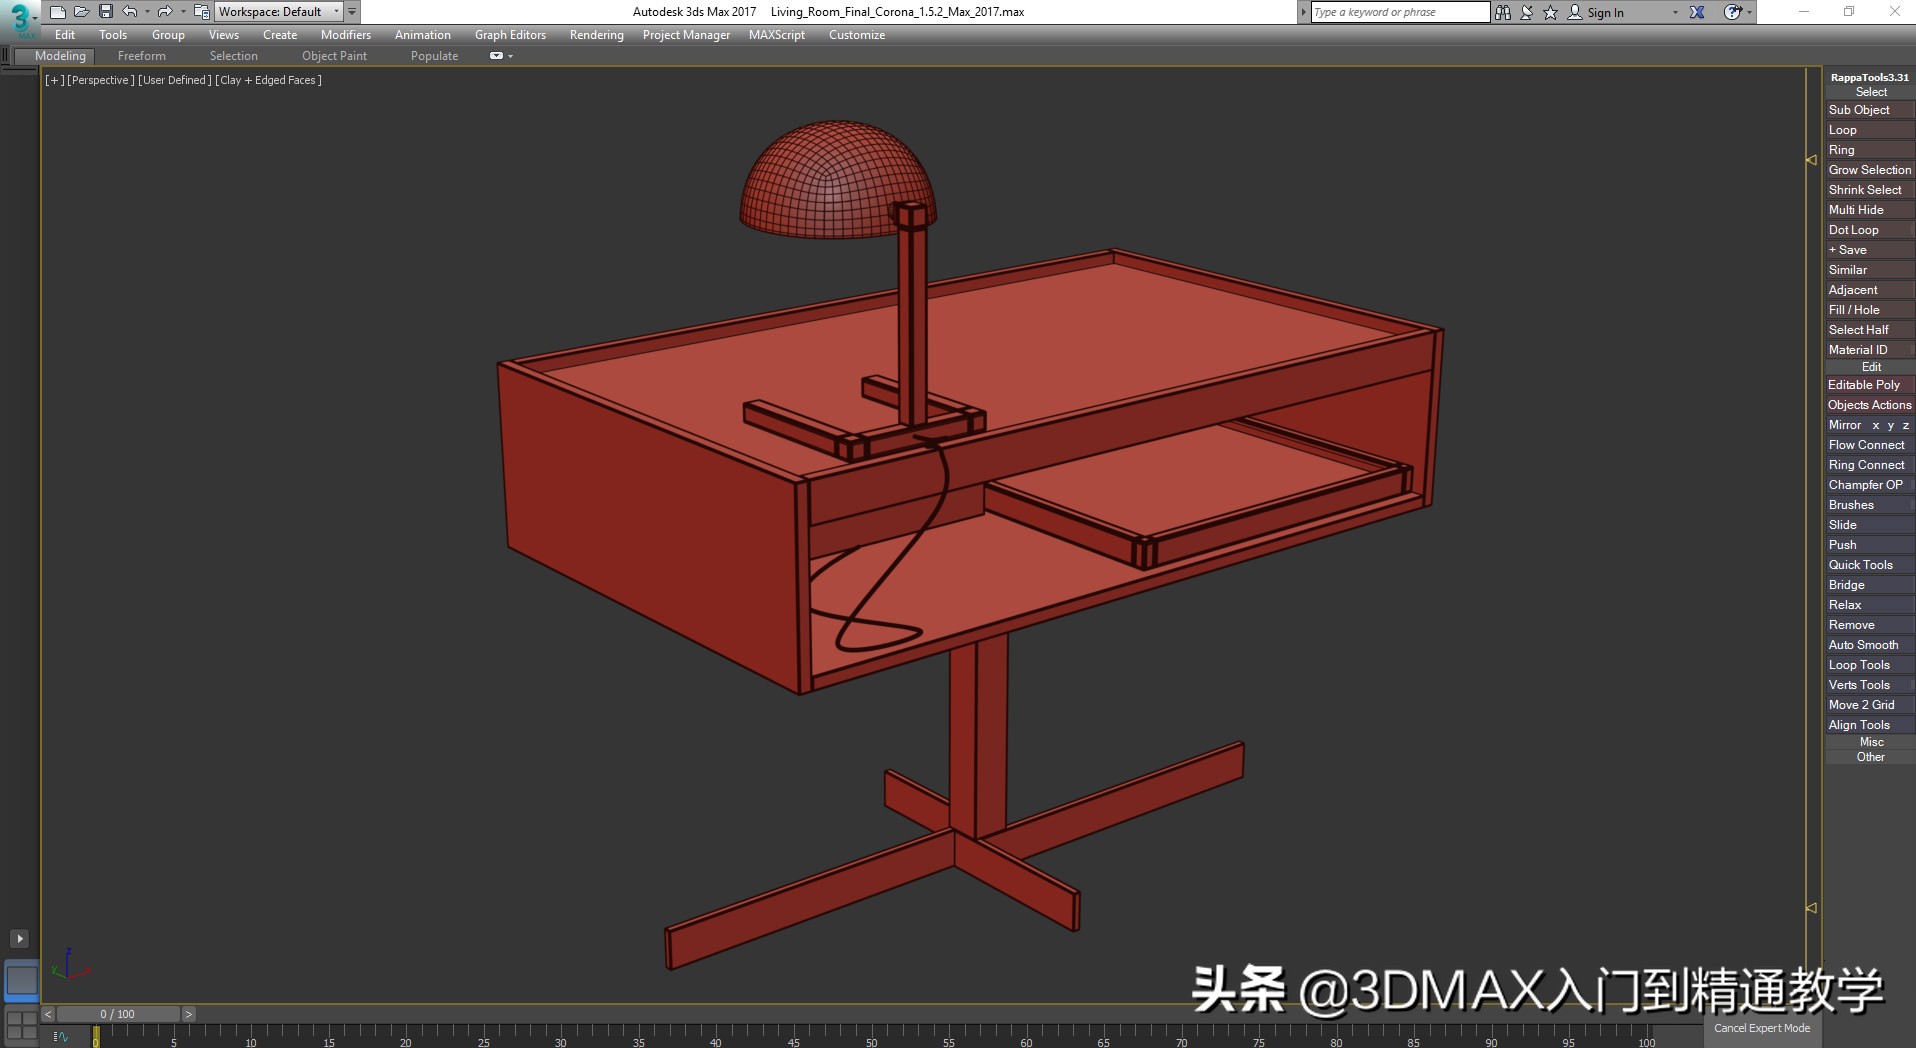Open the Modifiers menu
The width and height of the screenshot is (1916, 1048).
[346, 35]
